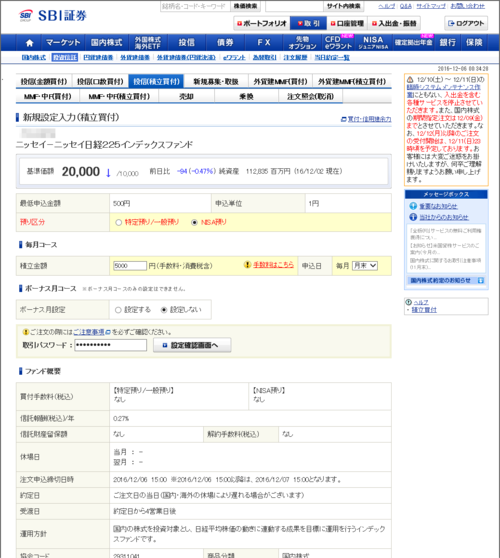Open the 外国株式 海外ETF navigation menu
The width and height of the screenshot is (500, 558).
coord(148,43)
